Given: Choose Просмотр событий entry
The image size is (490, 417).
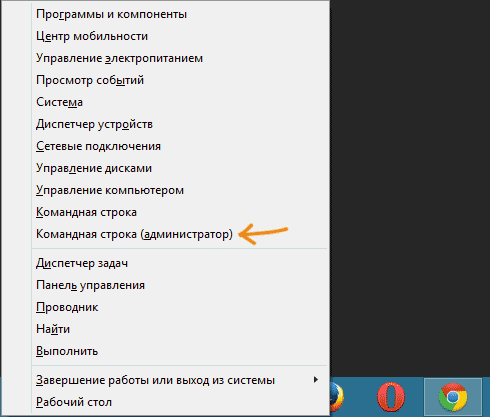Looking at the screenshot, I should [180, 80].
